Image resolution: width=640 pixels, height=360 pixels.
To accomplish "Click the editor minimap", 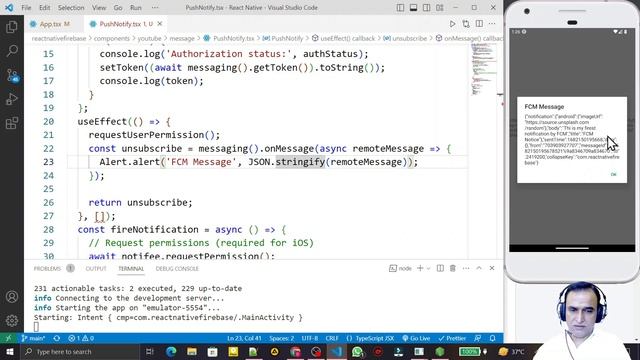I will 484,69.
